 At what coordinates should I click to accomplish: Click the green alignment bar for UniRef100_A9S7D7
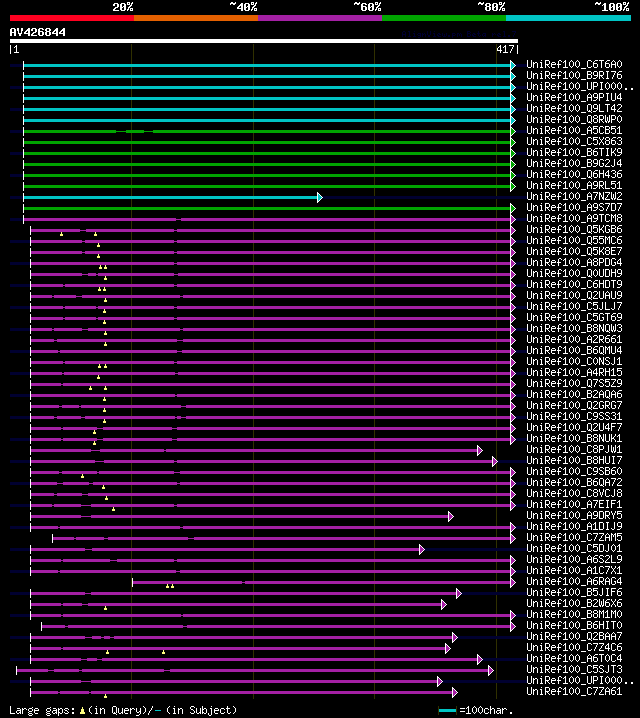pyautogui.click(x=269, y=208)
